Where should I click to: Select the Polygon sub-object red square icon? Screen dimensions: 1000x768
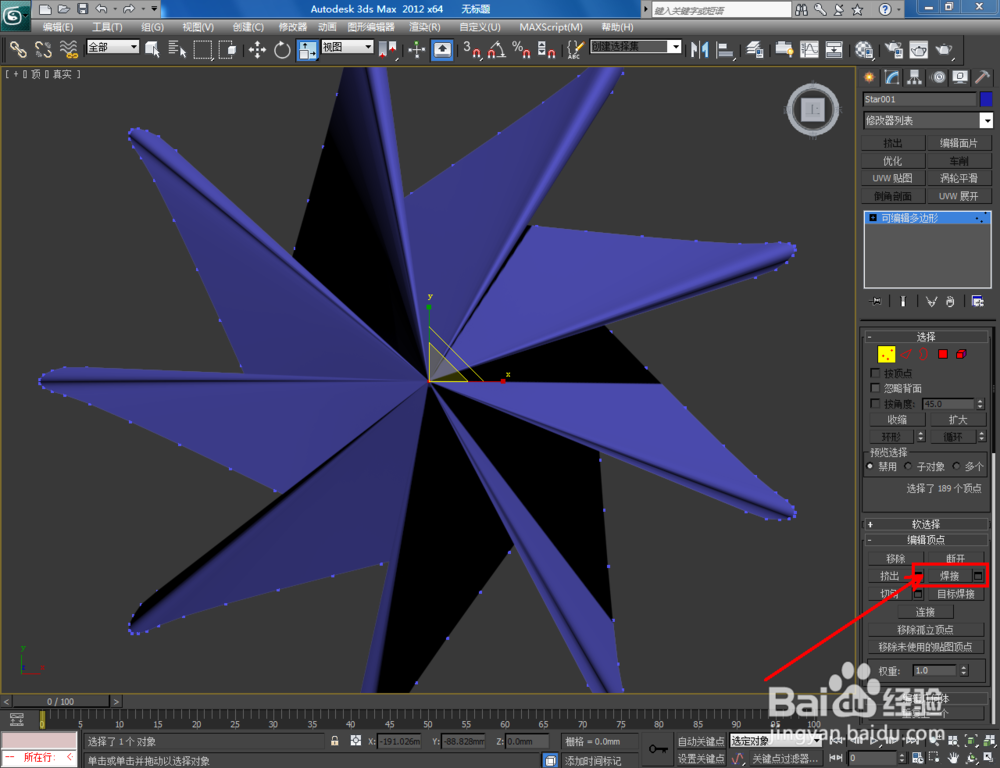click(943, 354)
